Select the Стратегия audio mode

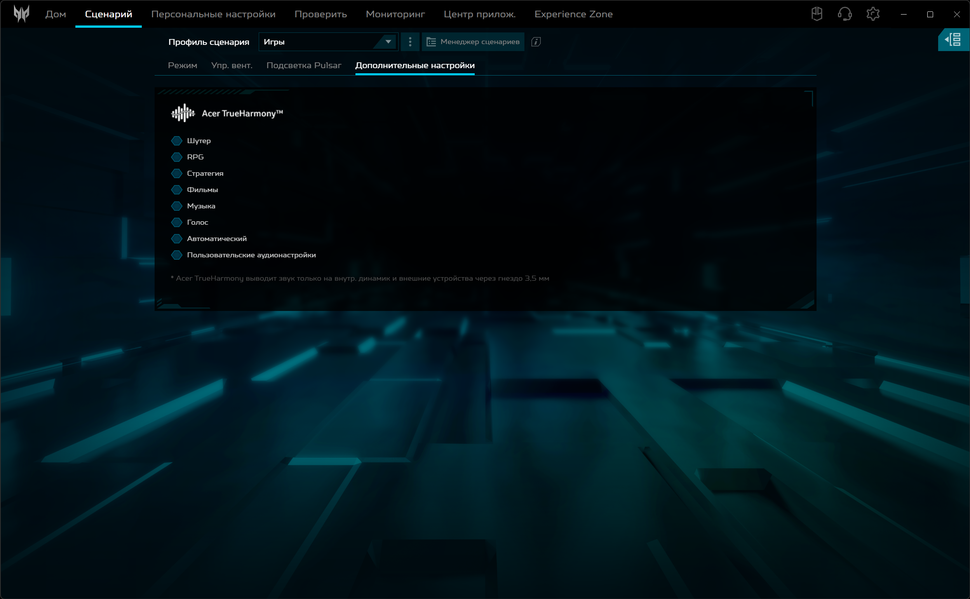(x=197, y=173)
